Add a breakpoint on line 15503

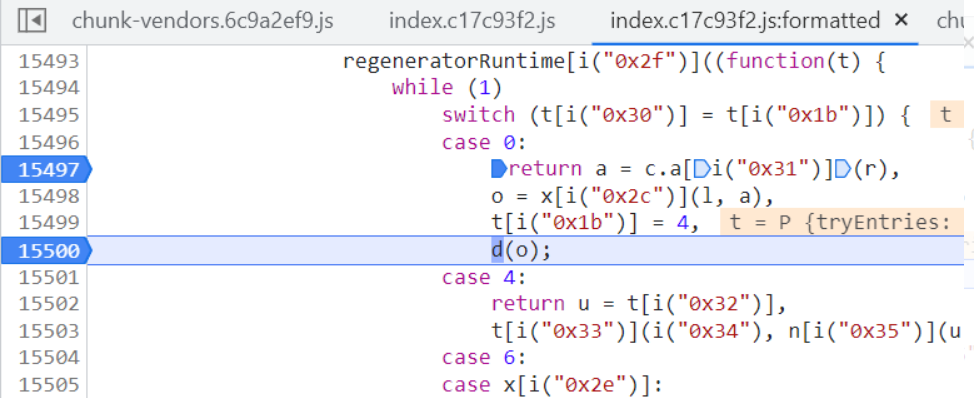point(48,331)
